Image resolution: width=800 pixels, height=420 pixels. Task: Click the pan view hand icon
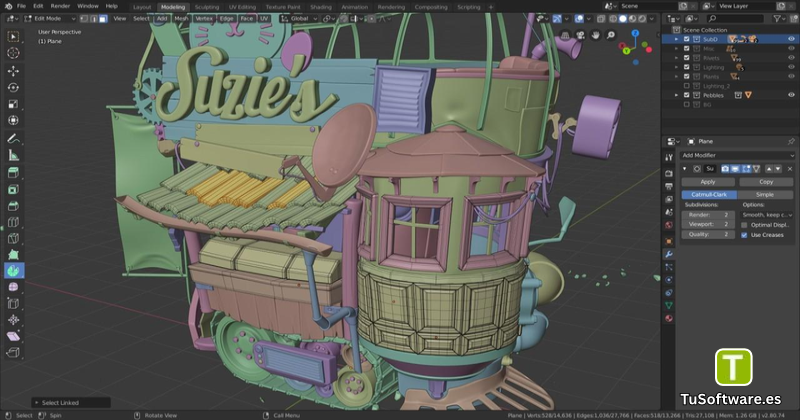tap(595, 35)
